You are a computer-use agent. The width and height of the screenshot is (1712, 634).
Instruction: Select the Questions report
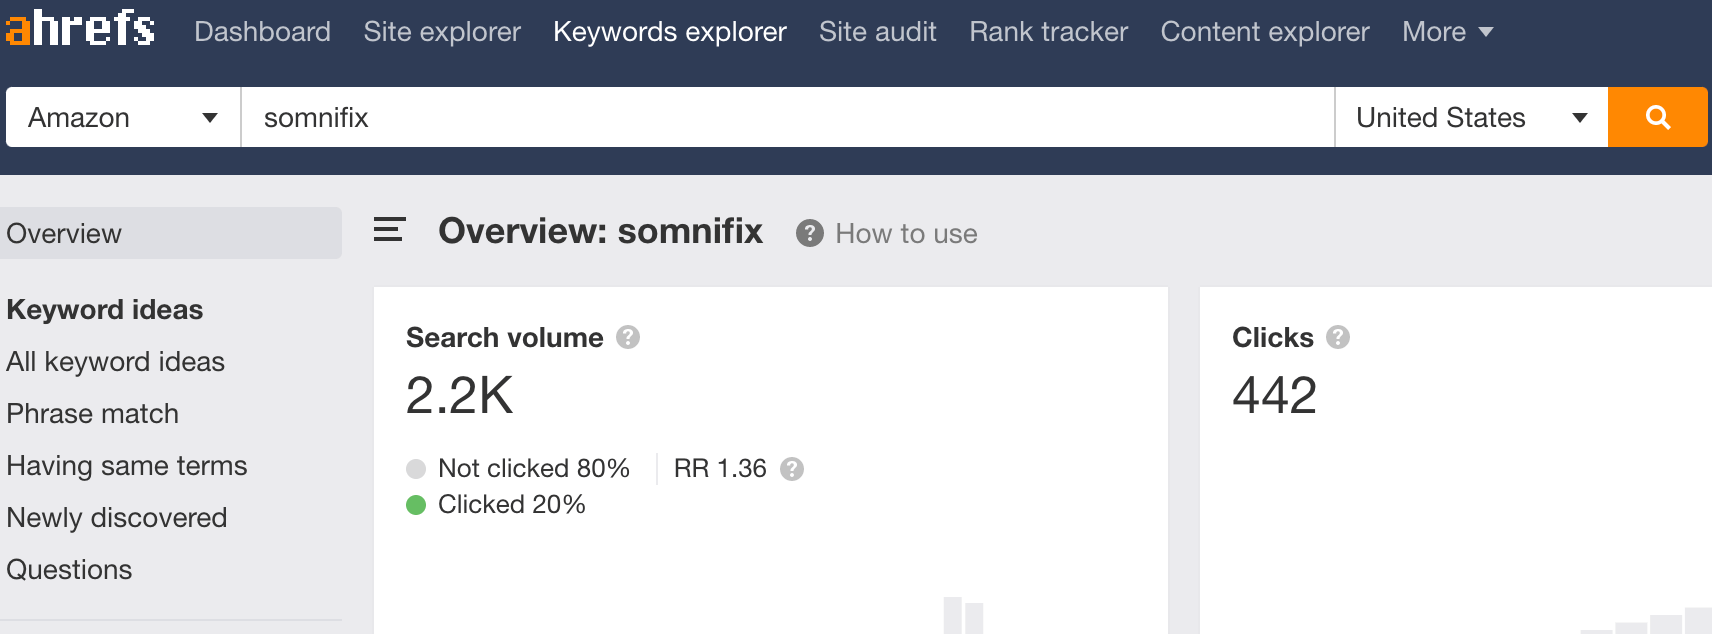point(69,569)
